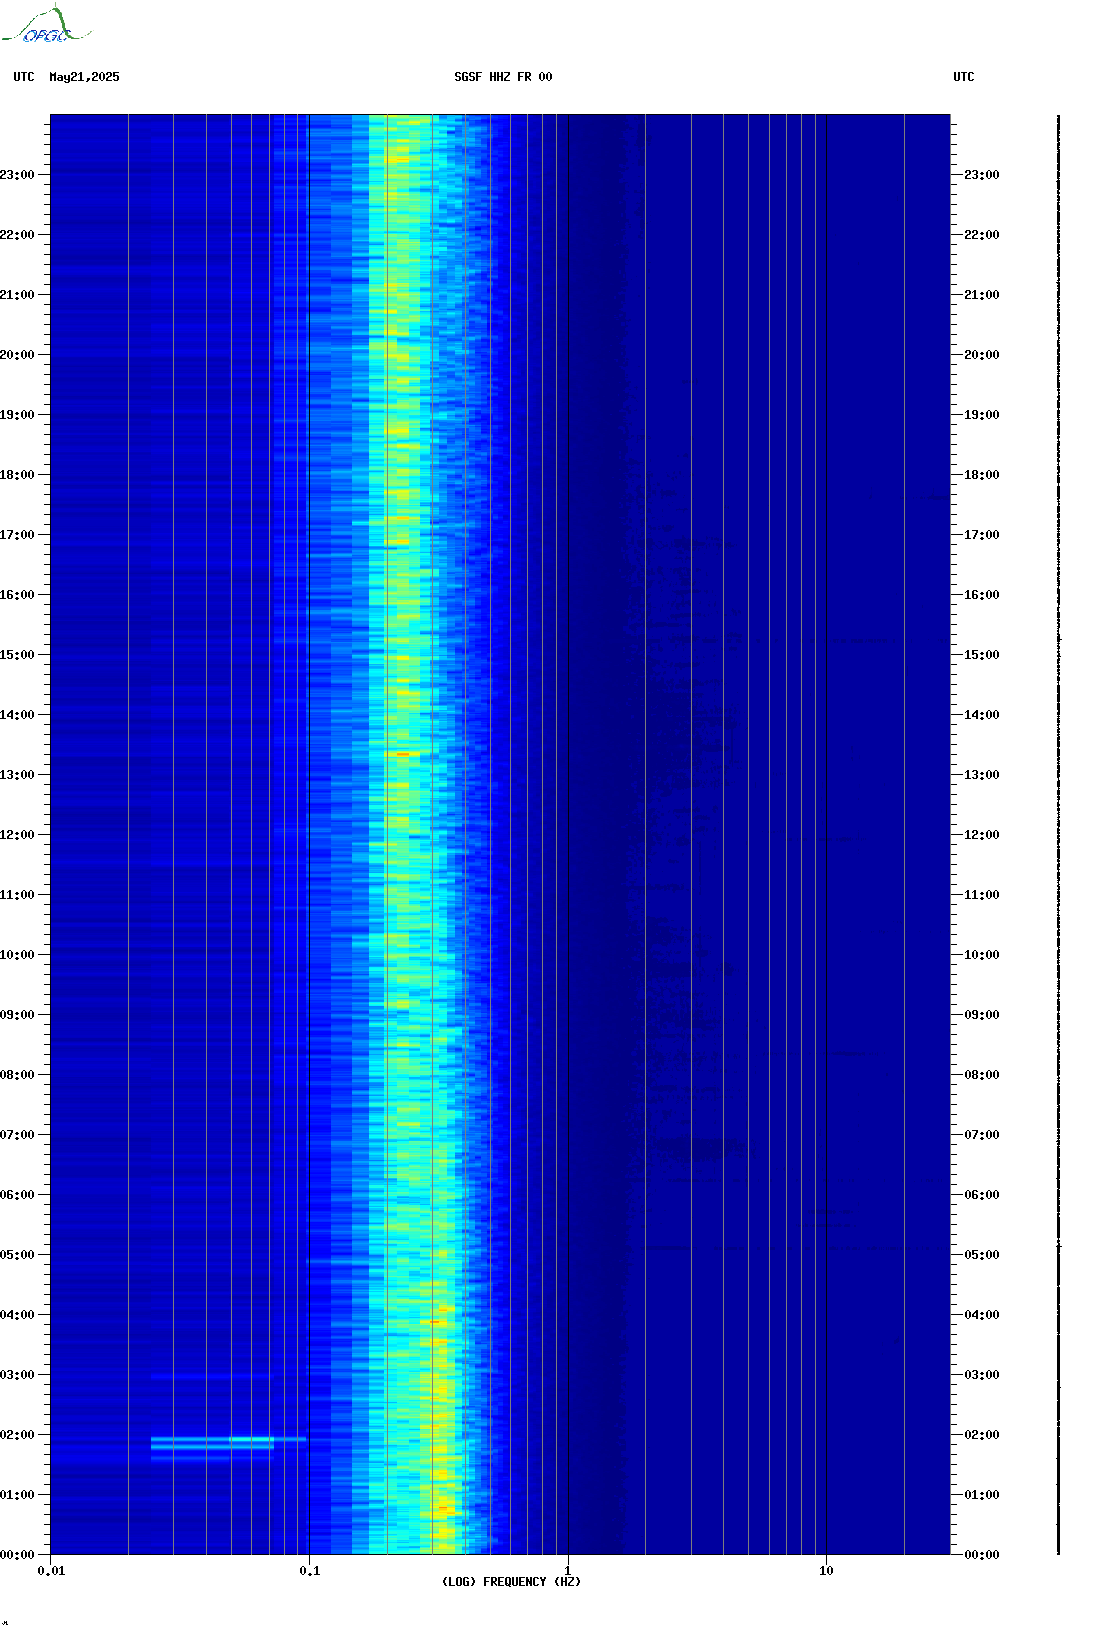Click the left 00:00 time label
The height and width of the screenshot is (1634, 1102).
tap(17, 1555)
